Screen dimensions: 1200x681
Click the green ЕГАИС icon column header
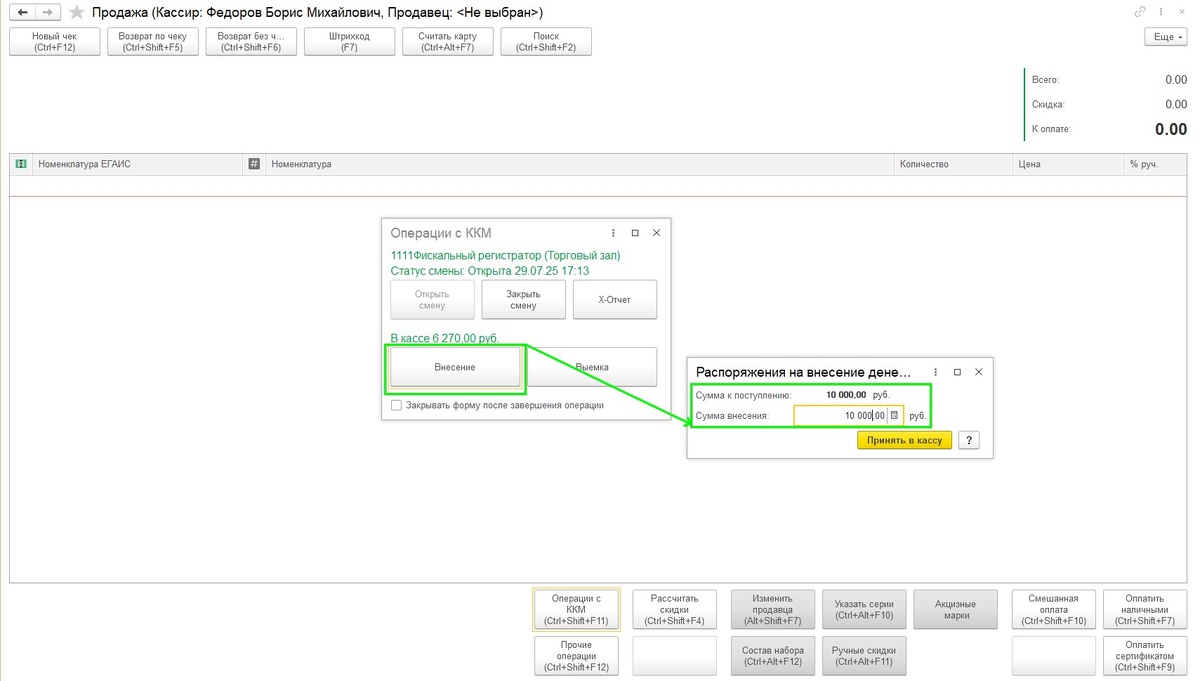(21, 163)
